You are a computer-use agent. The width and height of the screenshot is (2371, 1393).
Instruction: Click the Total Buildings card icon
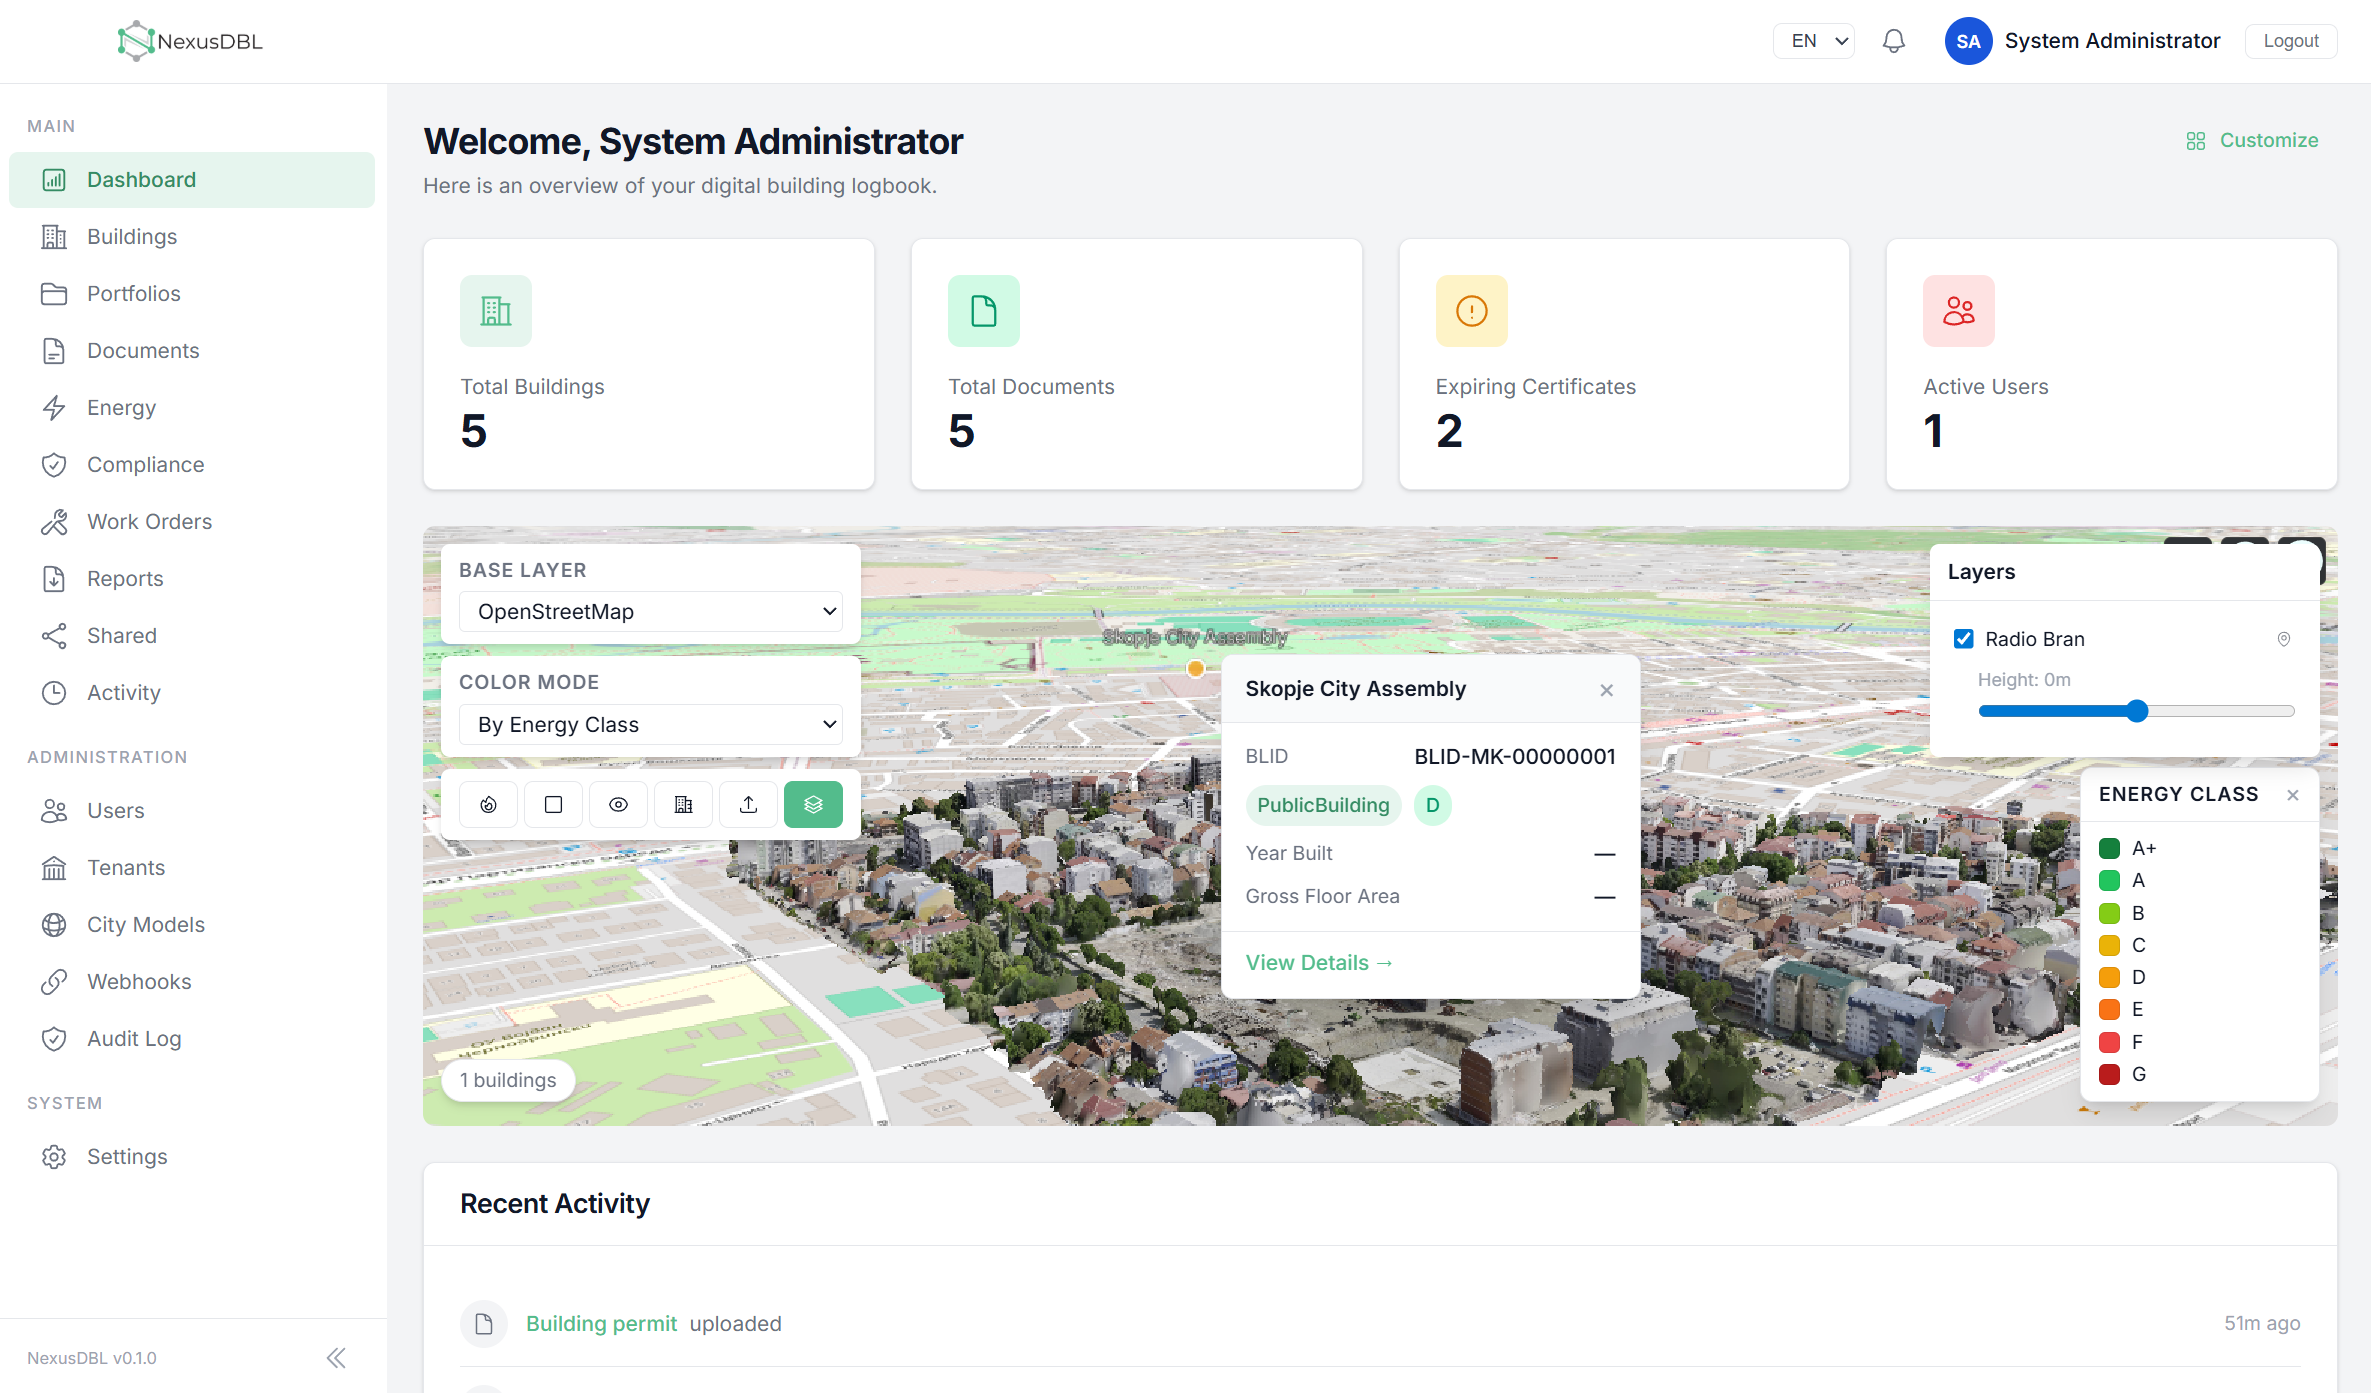(496, 311)
